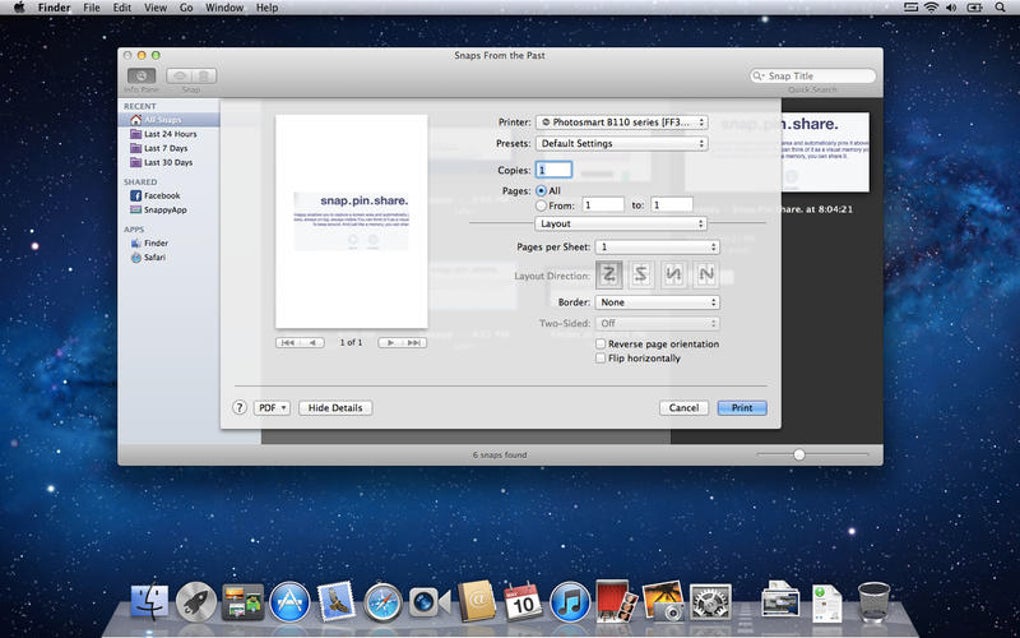Viewport: 1020px width, 638px height.
Task: Select the All pages radio button
Action: coord(542,190)
